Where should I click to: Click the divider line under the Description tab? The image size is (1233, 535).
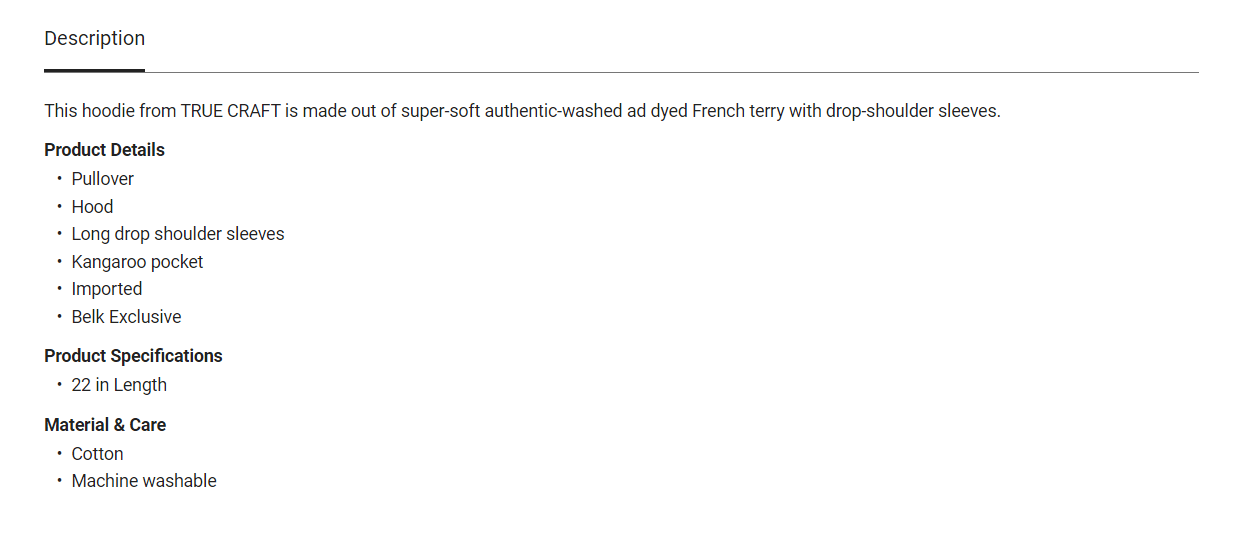(x=670, y=72)
